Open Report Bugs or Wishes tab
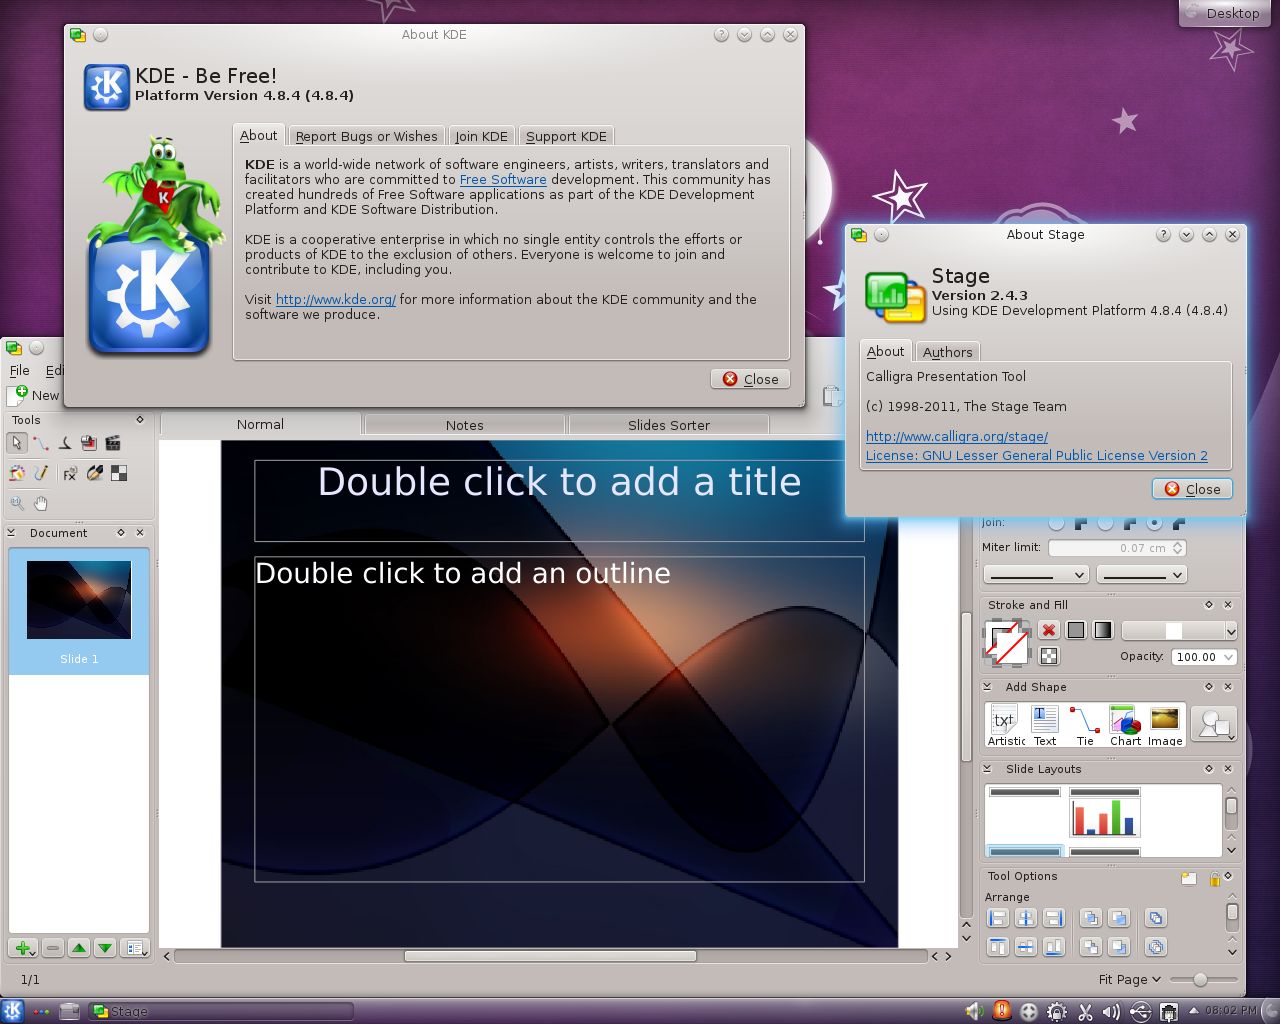Viewport: 1280px width, 1024px height. point(366,136)
